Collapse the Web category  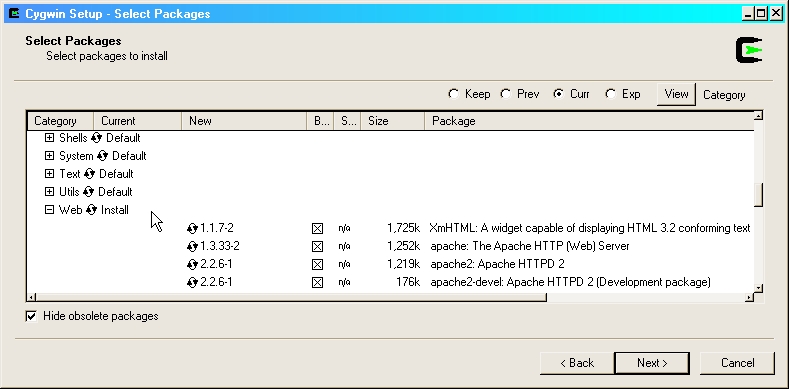pyautogui.click(x=49, y=210)
